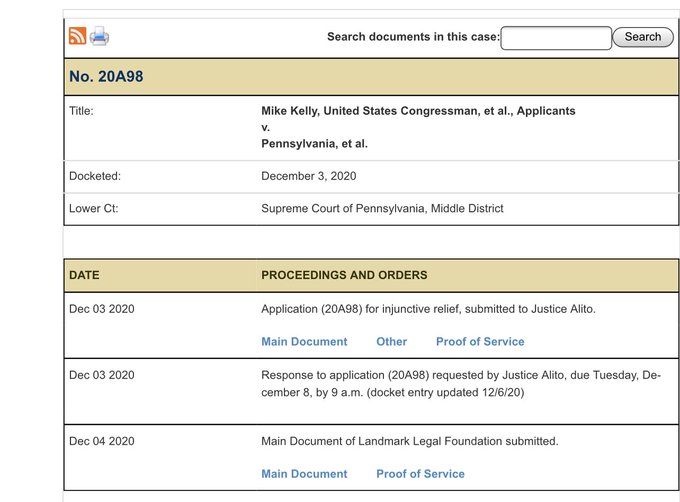
Task: Open Landmark Legal Foundation Proof of Service
Action: tap(420, 474)
